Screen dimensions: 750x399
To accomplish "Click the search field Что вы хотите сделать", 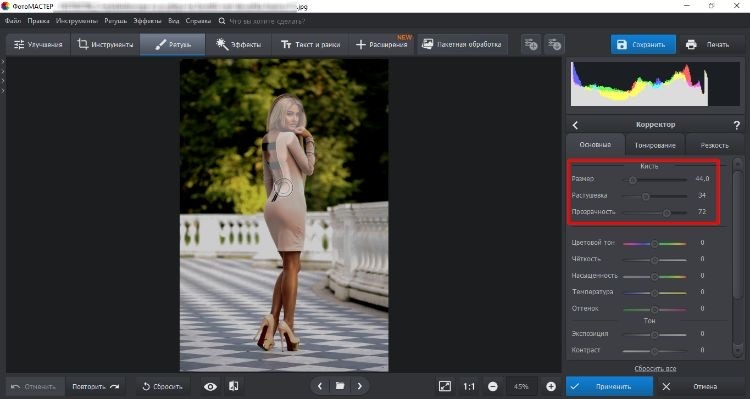I will pyautogui.click(x=266, y=21).
